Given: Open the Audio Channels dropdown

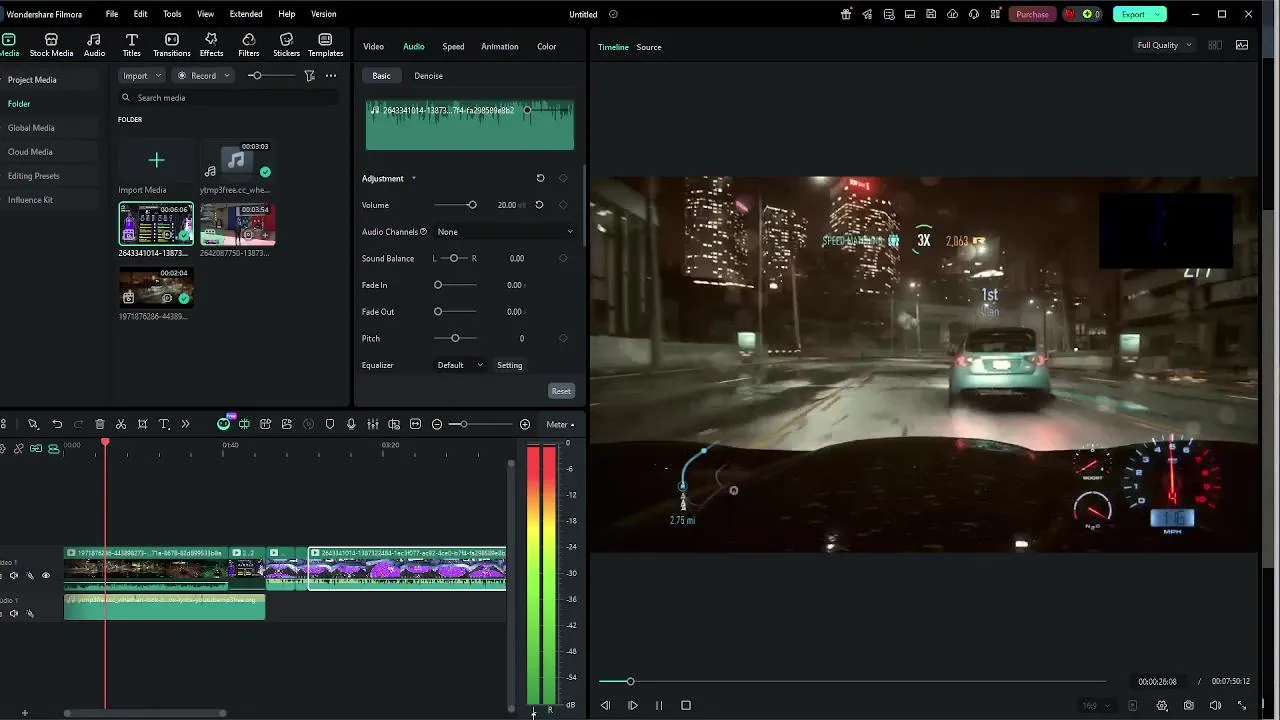Looking at the screenshot, I should click(x=505, y=232).
